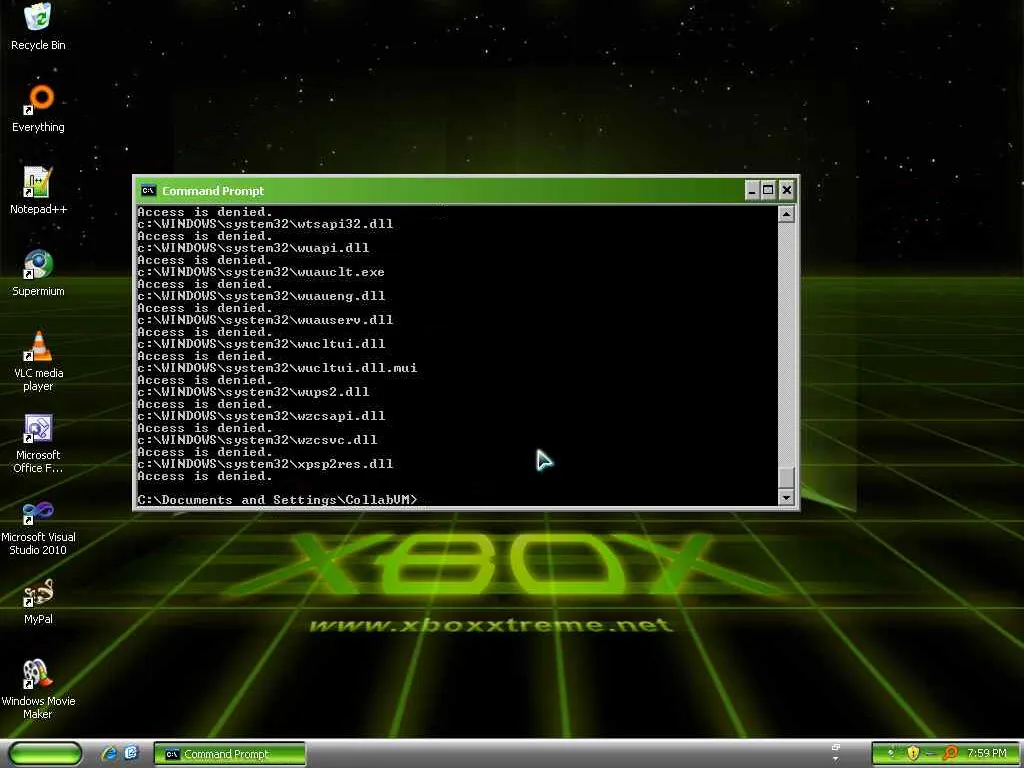This screenshot has width=1024, height=768.
Task: Click the wtsapi32.dll path line
Action: click(x=265, y=224)
